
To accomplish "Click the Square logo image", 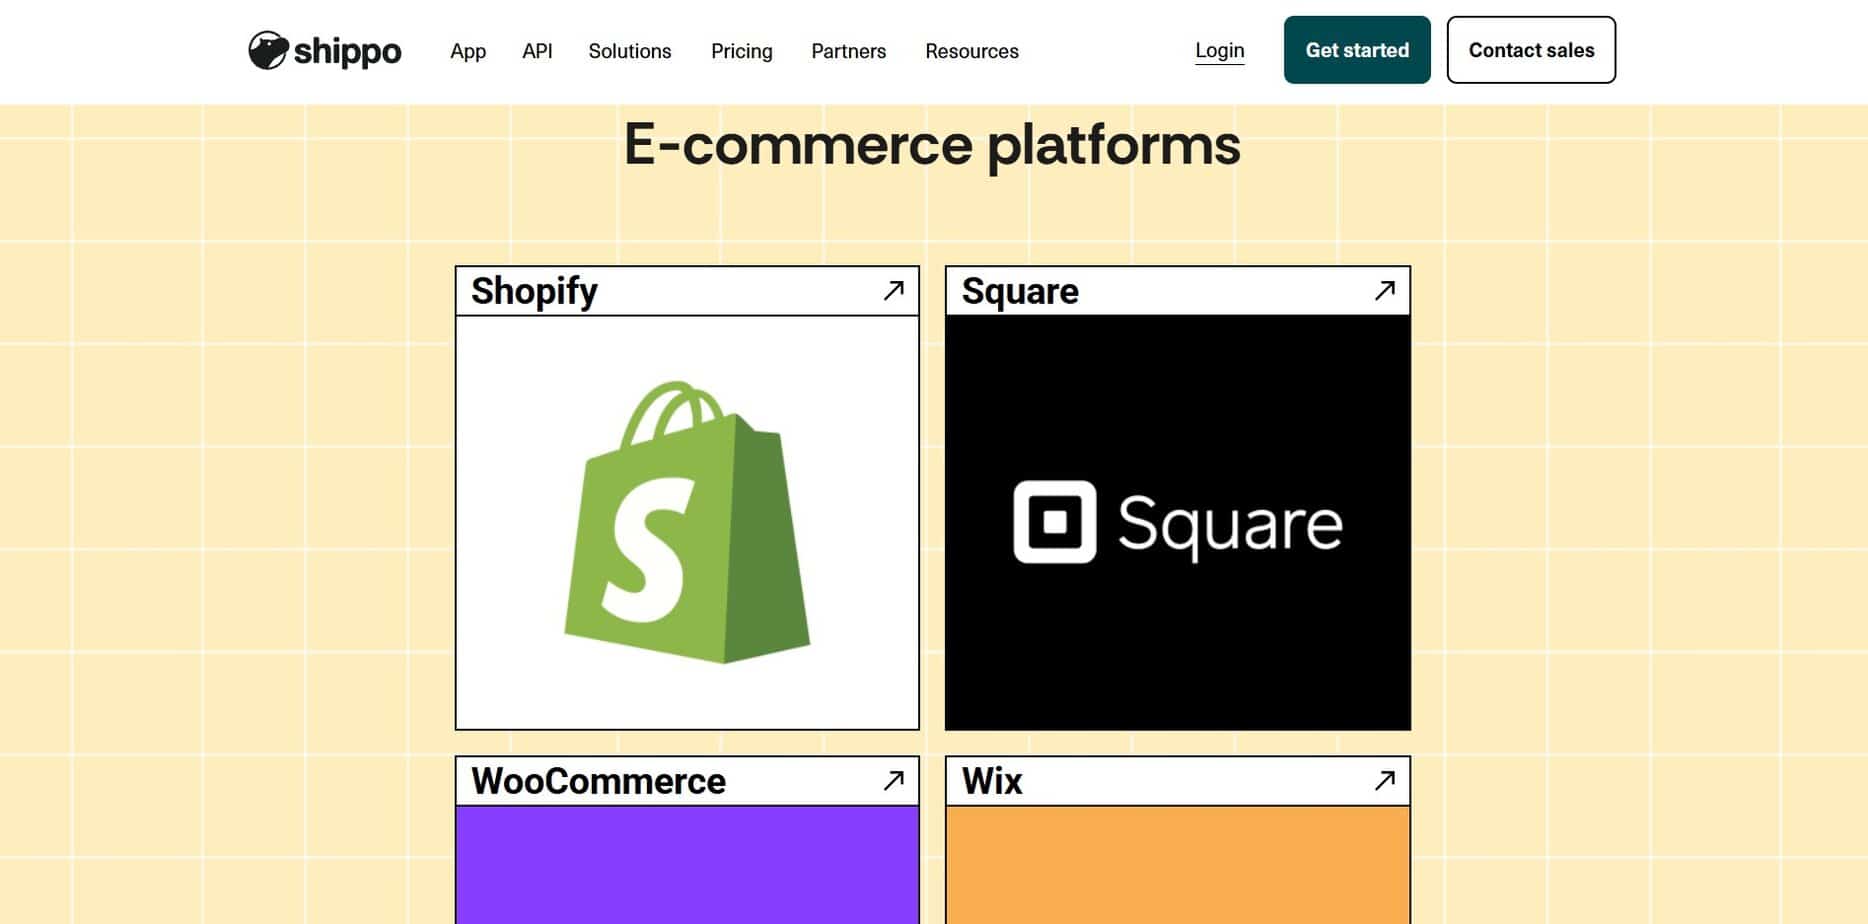I will (x=1177, y=522).
